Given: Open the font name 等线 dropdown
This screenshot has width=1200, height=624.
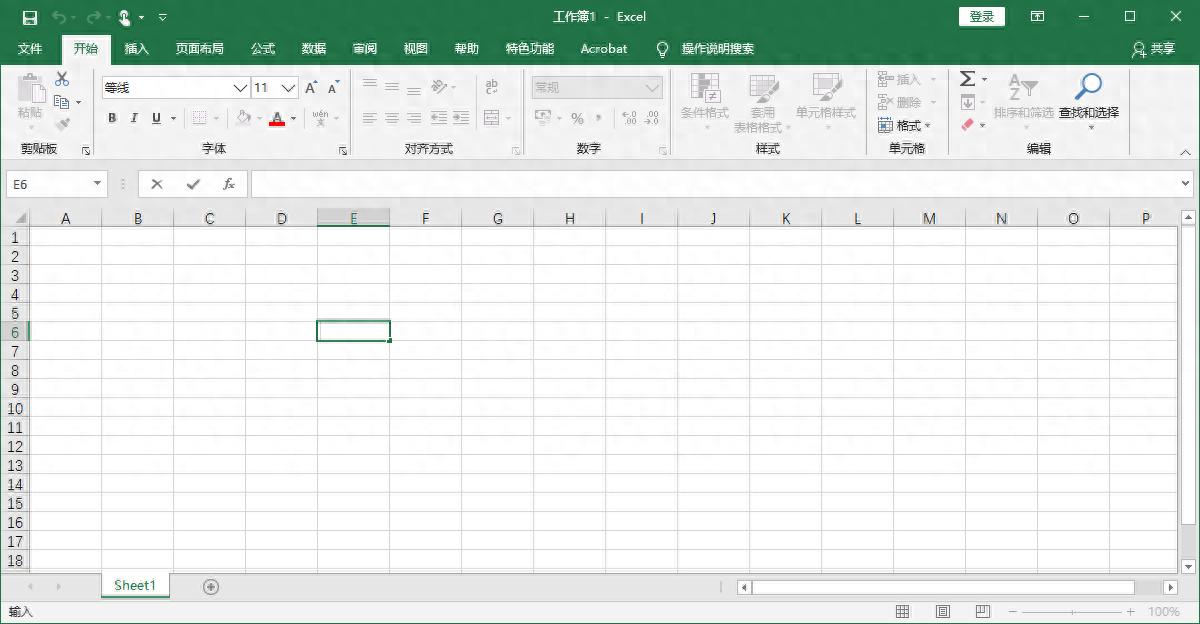Looking at the screenshot, I should (x=240, y=88).
